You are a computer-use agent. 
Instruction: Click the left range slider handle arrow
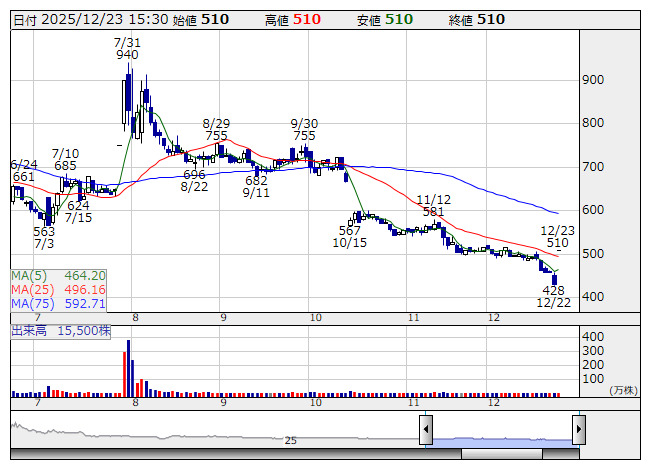pos(426,429)
